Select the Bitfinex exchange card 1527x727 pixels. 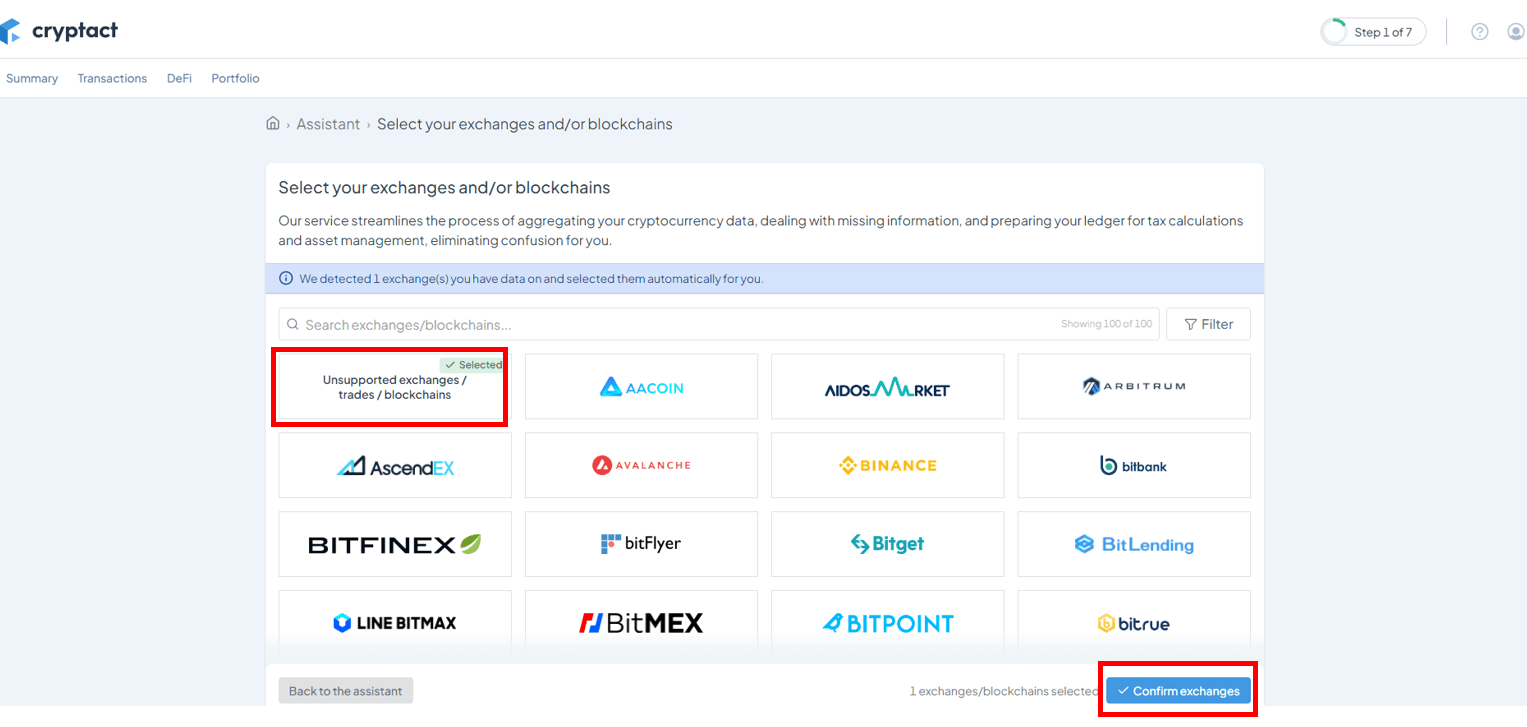pyautogui.click(x=395, y=544)
